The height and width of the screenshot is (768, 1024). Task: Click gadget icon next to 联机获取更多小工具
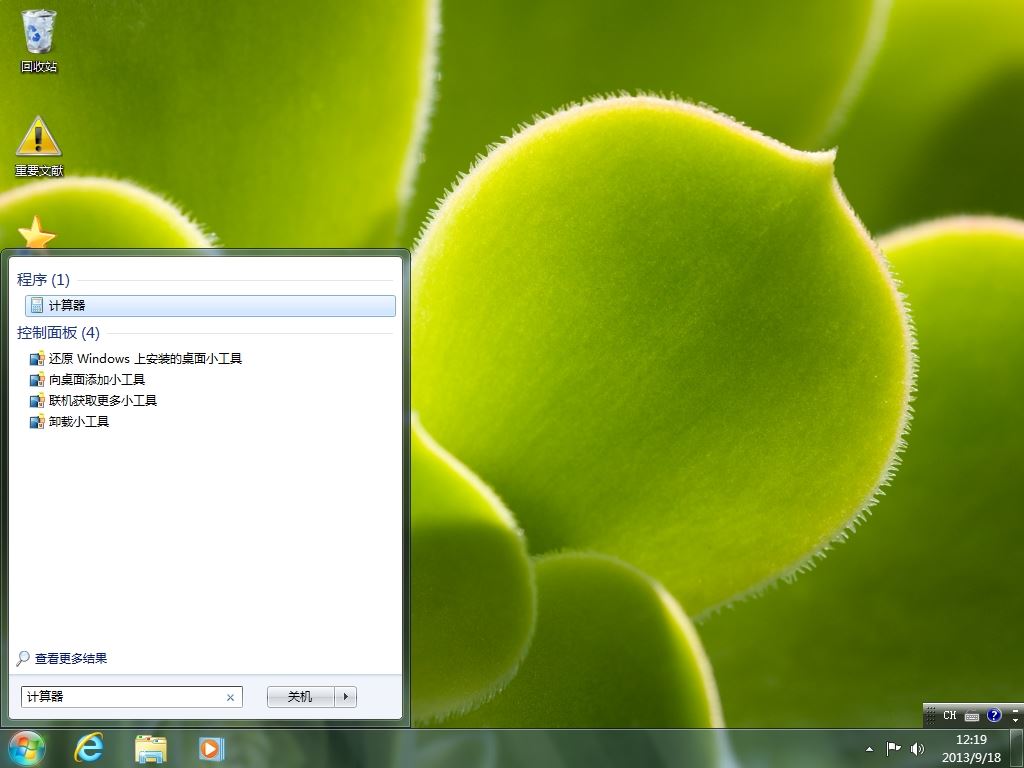pos(37,400)
